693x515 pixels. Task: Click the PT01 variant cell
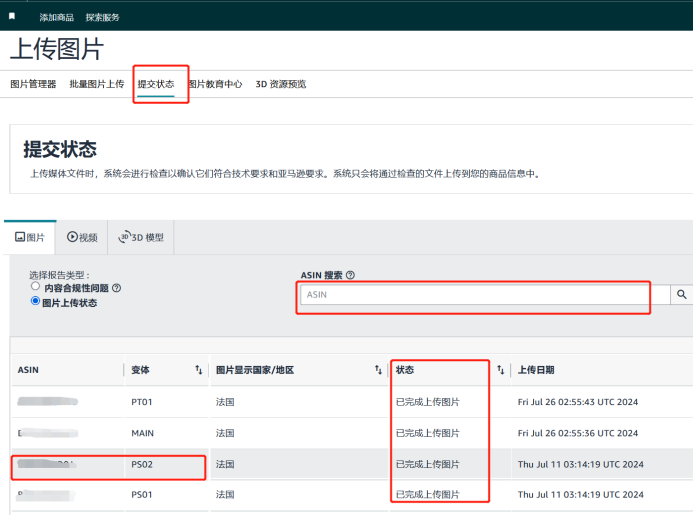pos(142,402)
